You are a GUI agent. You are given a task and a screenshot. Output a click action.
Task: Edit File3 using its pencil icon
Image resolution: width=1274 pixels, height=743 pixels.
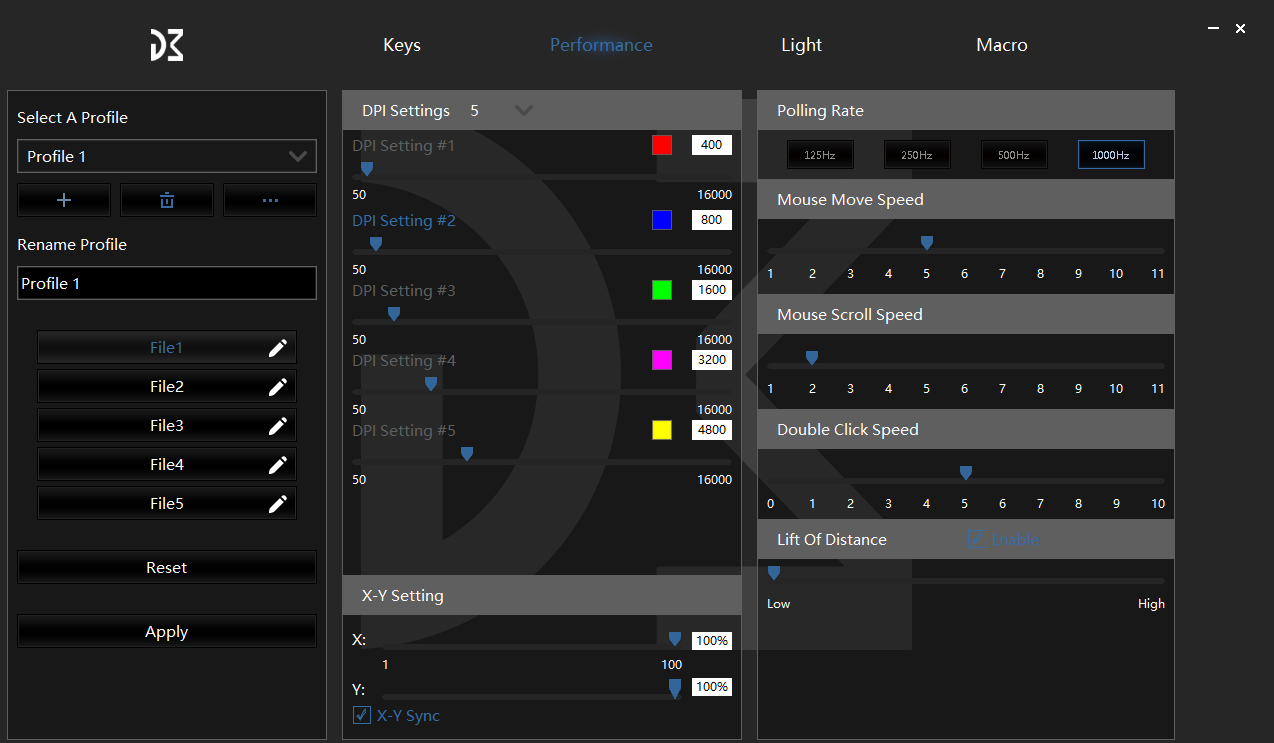(x=278, y=426)
